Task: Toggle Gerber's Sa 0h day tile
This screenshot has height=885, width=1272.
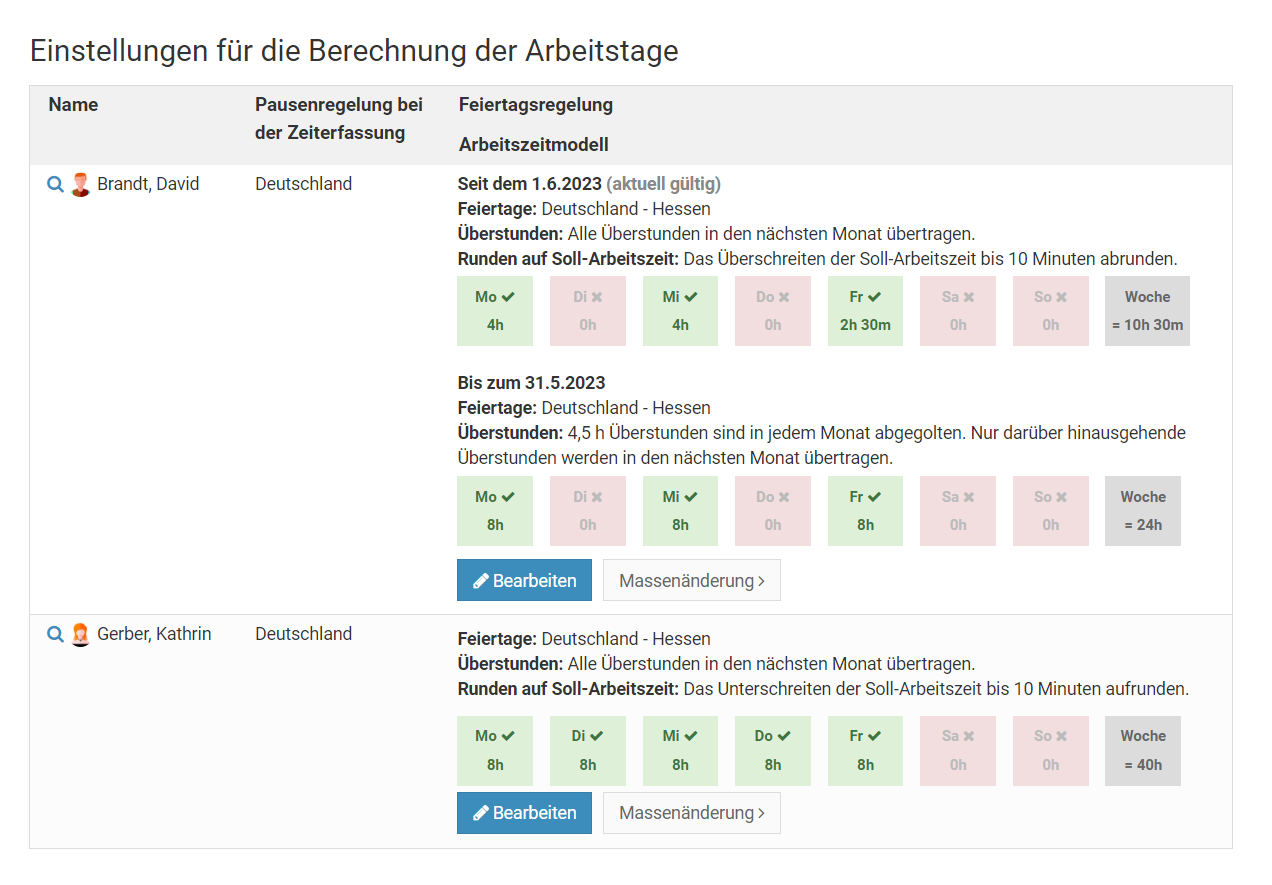Action: point(958,751)
